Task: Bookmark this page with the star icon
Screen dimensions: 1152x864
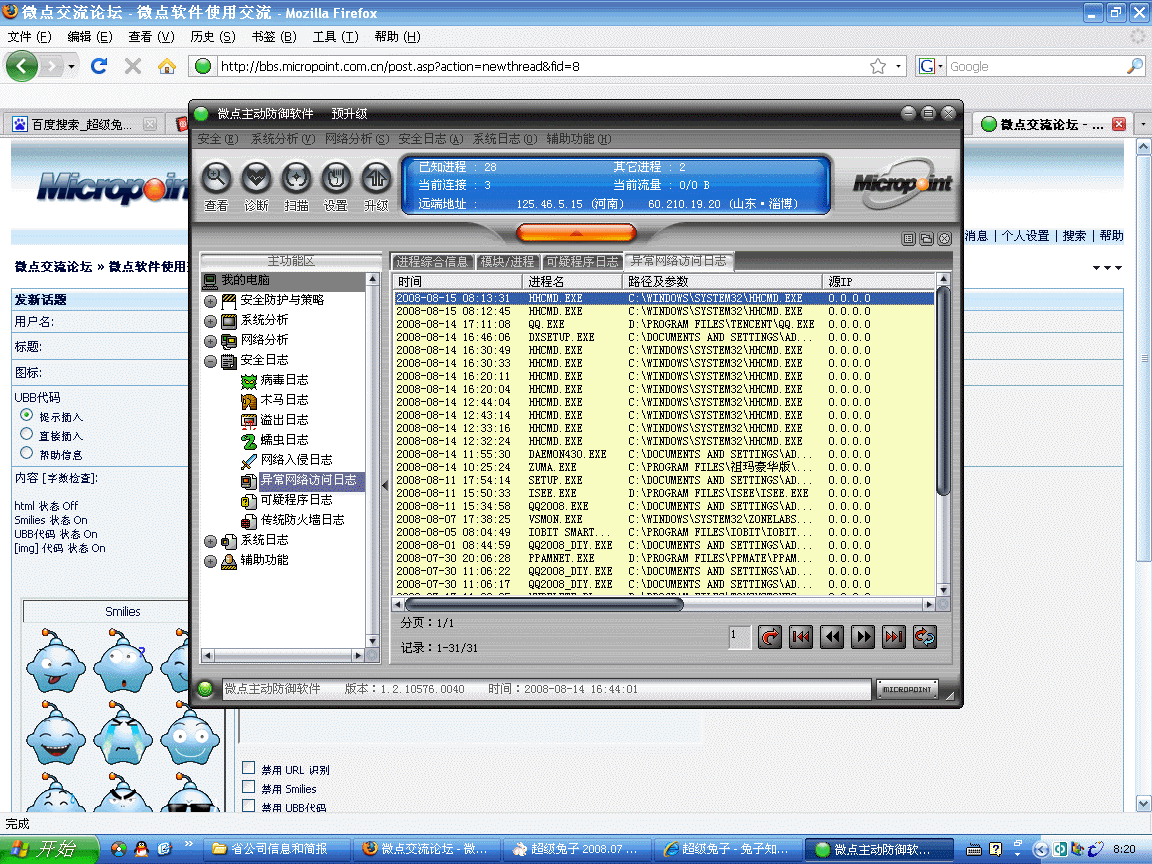Action: click(x=878, y=66)
